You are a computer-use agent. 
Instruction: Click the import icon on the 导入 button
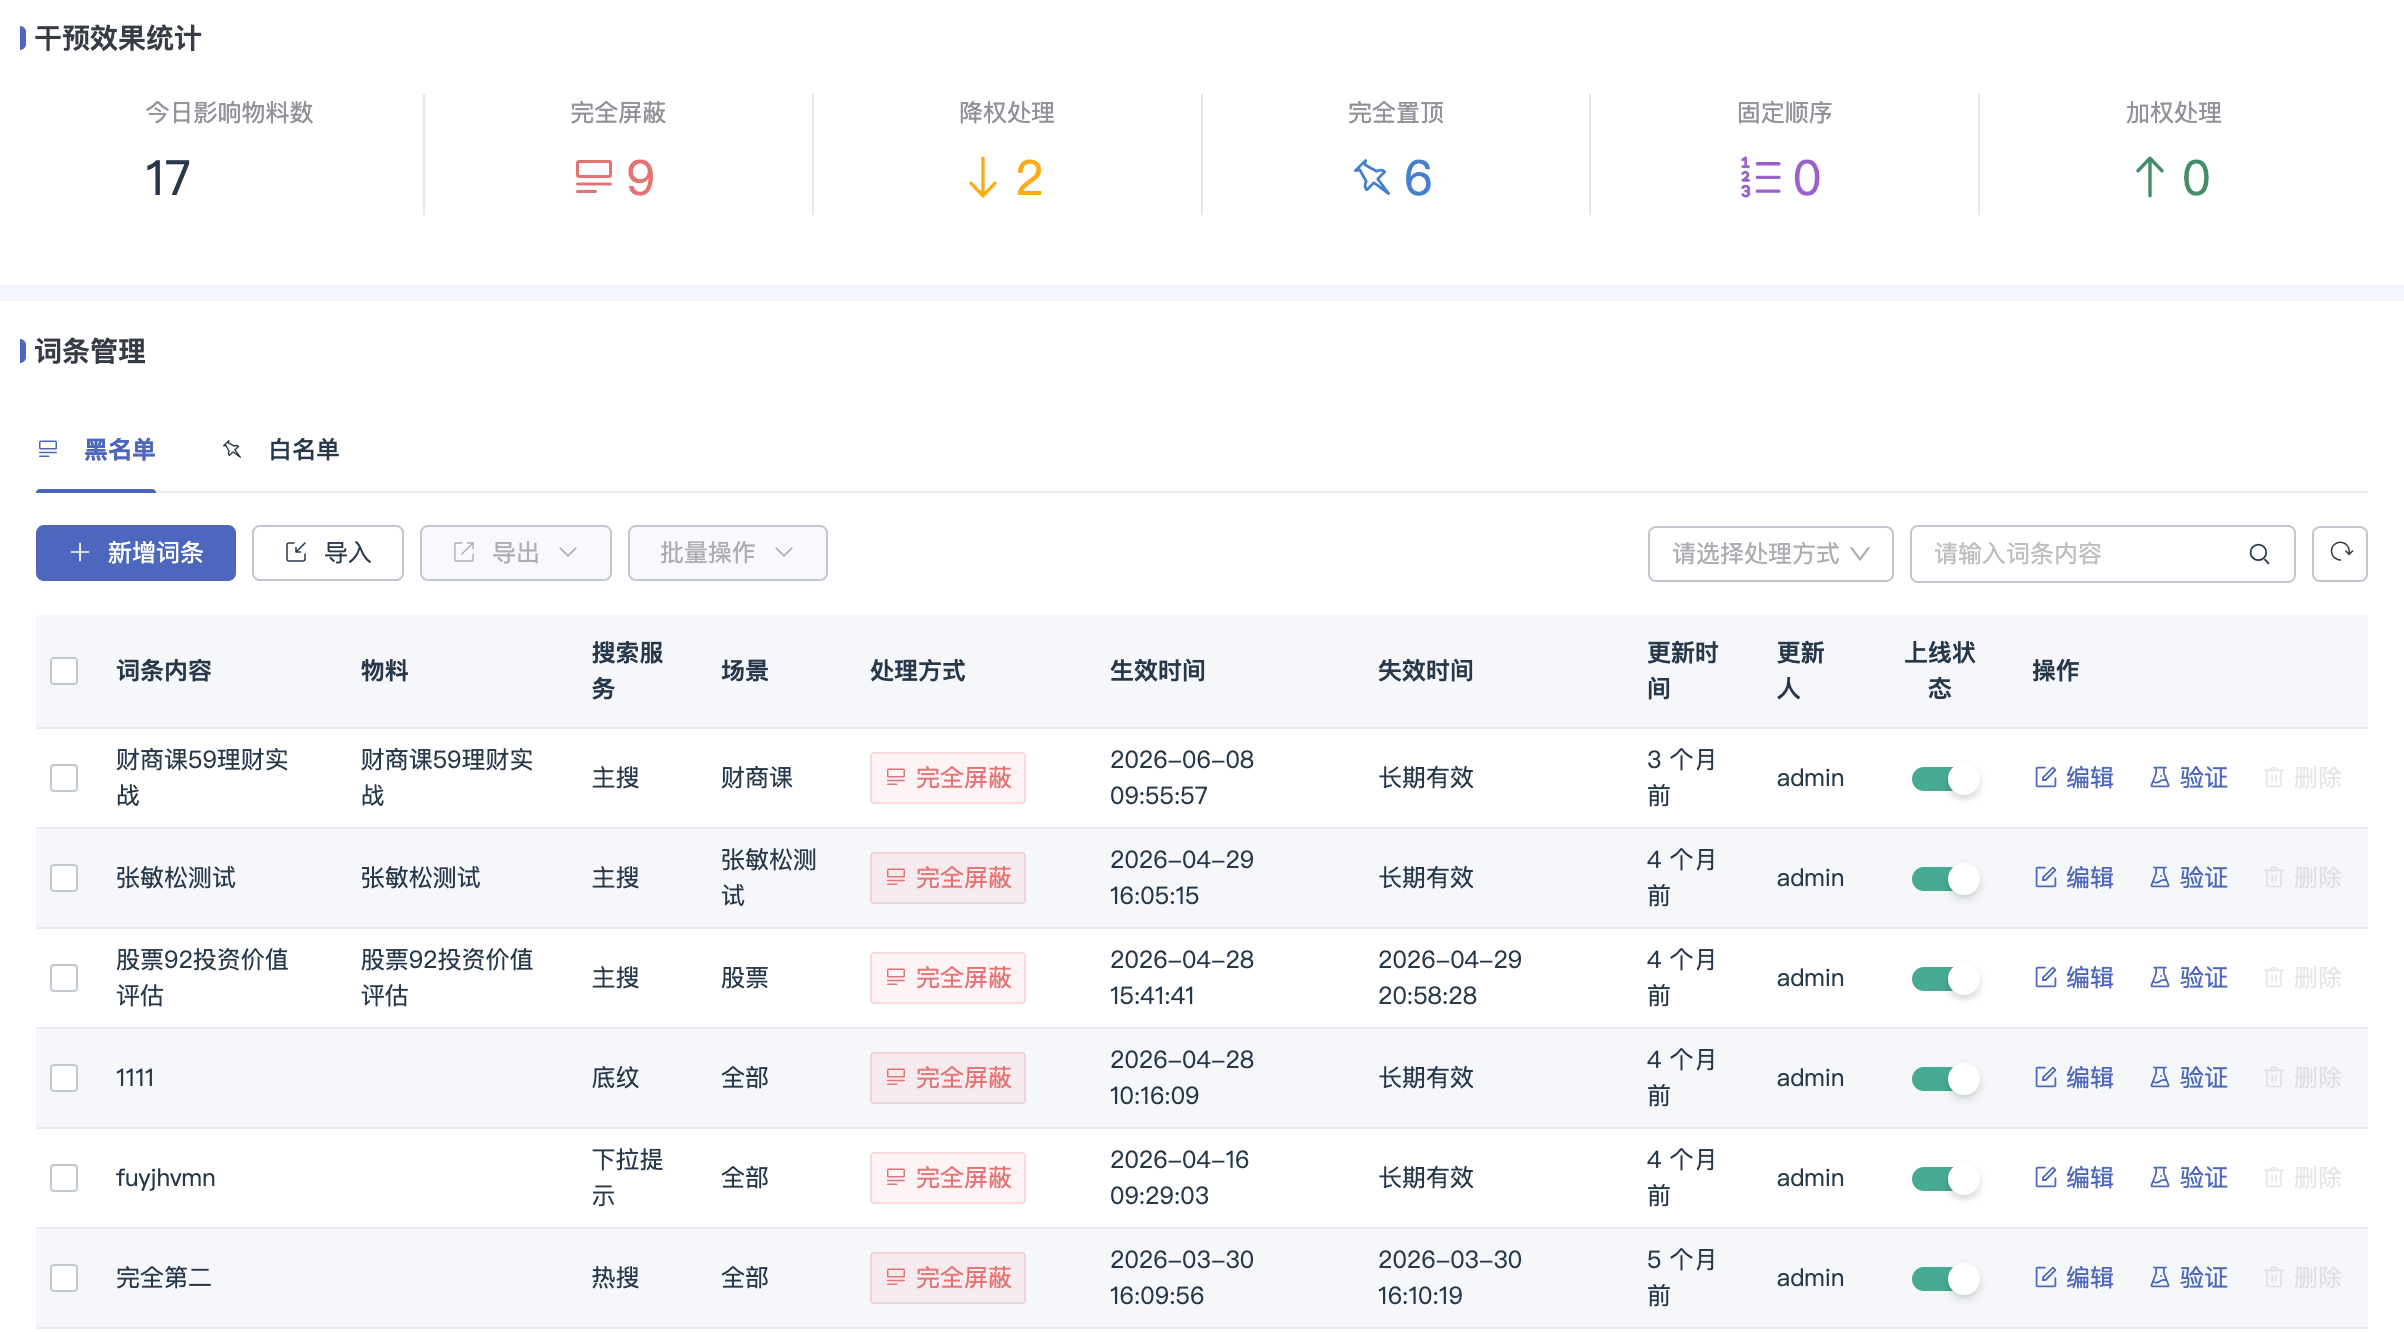[x=296, y=553]
